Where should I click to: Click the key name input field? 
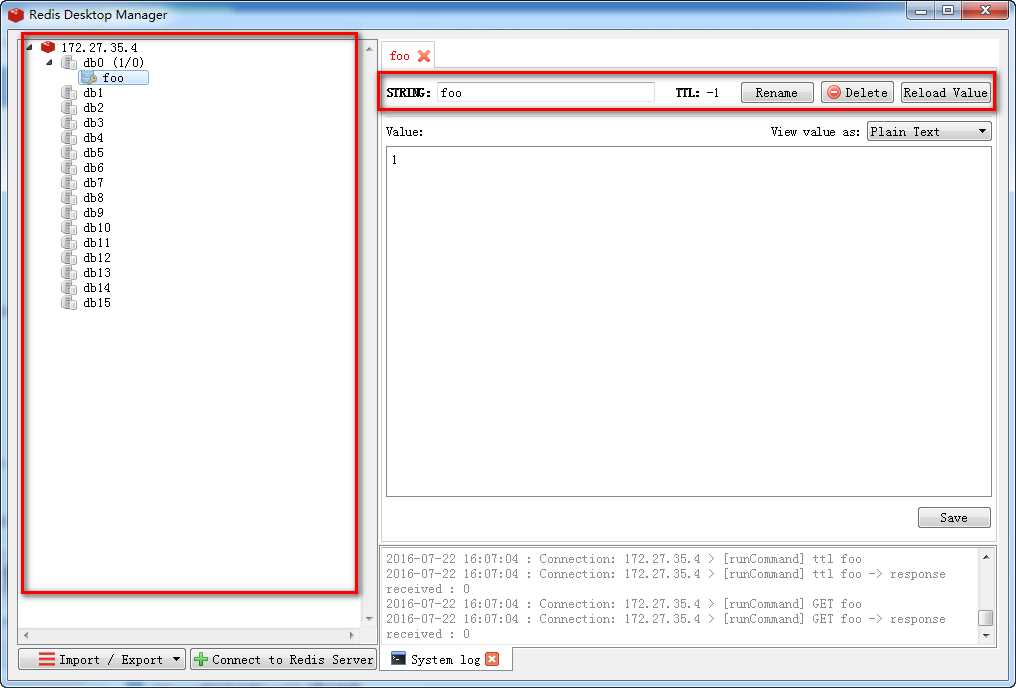click(x=546, y=93)
